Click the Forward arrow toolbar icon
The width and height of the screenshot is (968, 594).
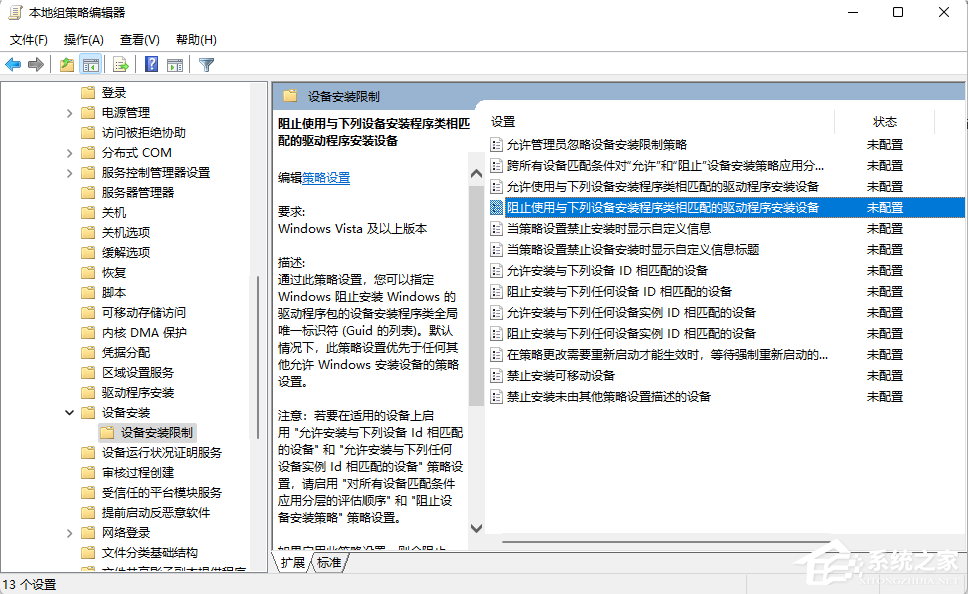pyautogui.click(x=36, y=64)
